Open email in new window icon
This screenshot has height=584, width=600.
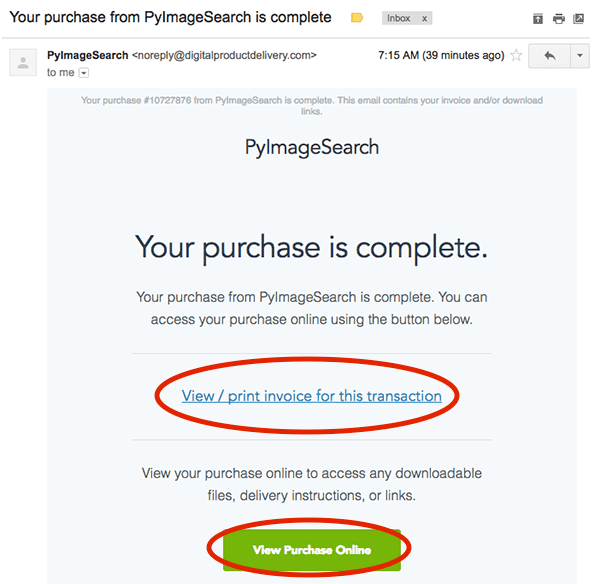pyautogui.click(x=578, y=18)
